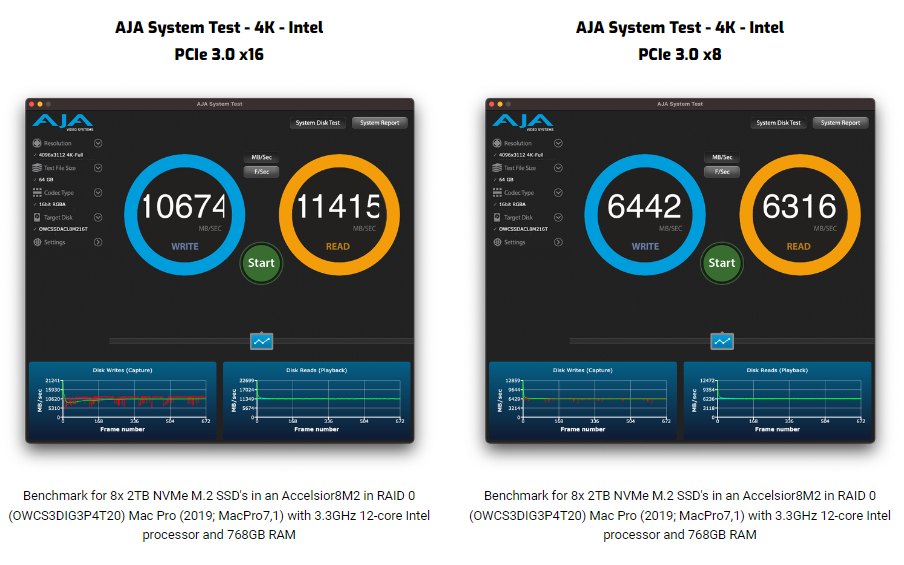Switch to System Disk Test in x8 window
904x565 pixels.
[x=778, y=123]
